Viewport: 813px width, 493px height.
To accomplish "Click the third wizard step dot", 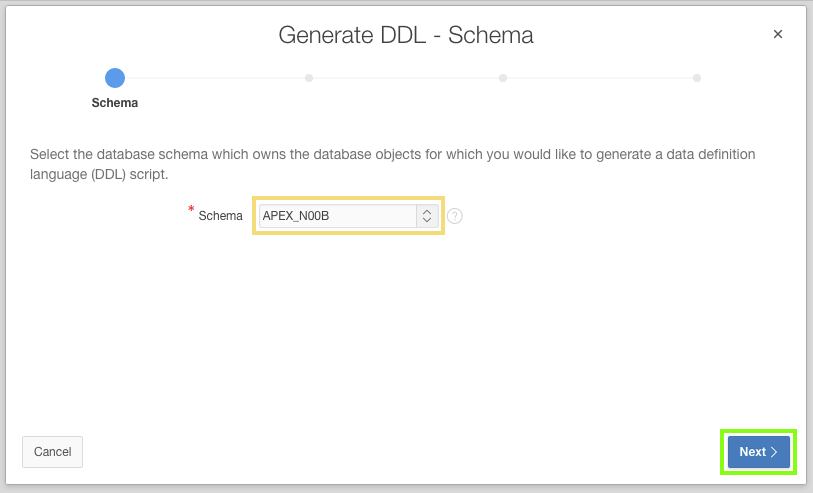I will [503, 77].
